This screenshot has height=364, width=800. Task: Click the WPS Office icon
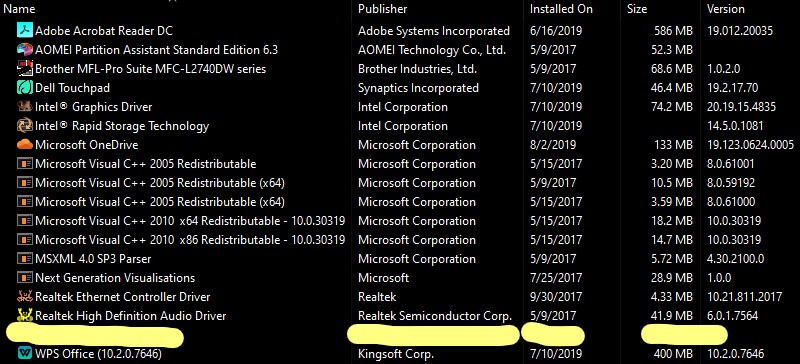tap(24, 353)
